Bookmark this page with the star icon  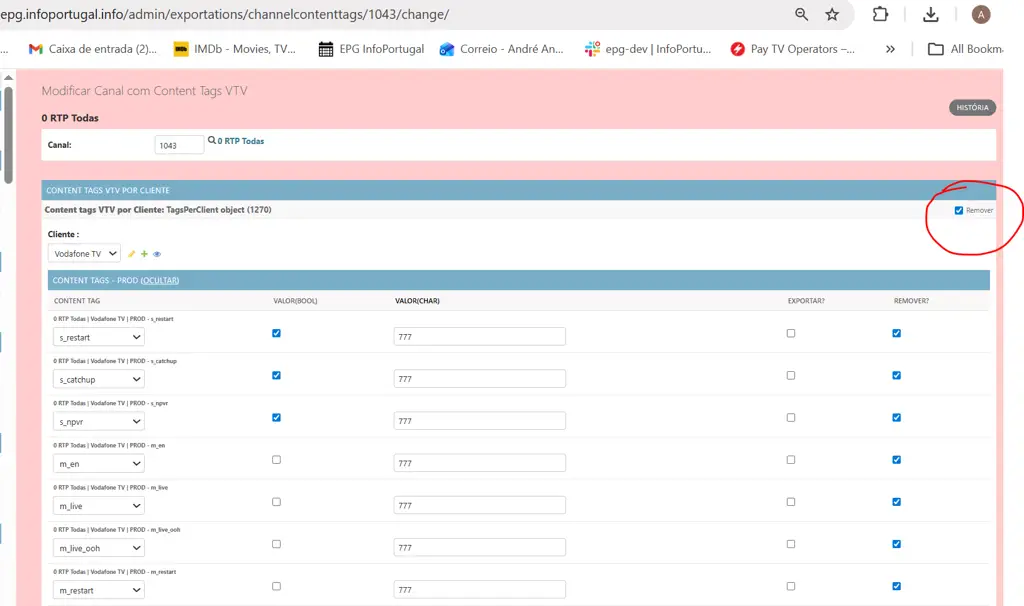point(832,14)
